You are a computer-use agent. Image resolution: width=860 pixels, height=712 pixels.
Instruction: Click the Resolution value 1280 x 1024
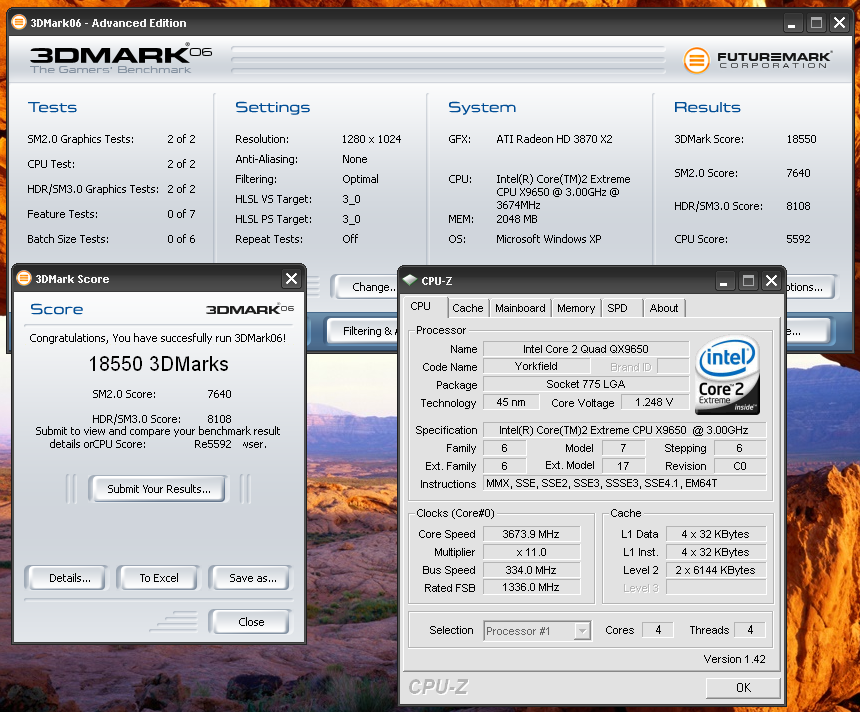[371, 139]
